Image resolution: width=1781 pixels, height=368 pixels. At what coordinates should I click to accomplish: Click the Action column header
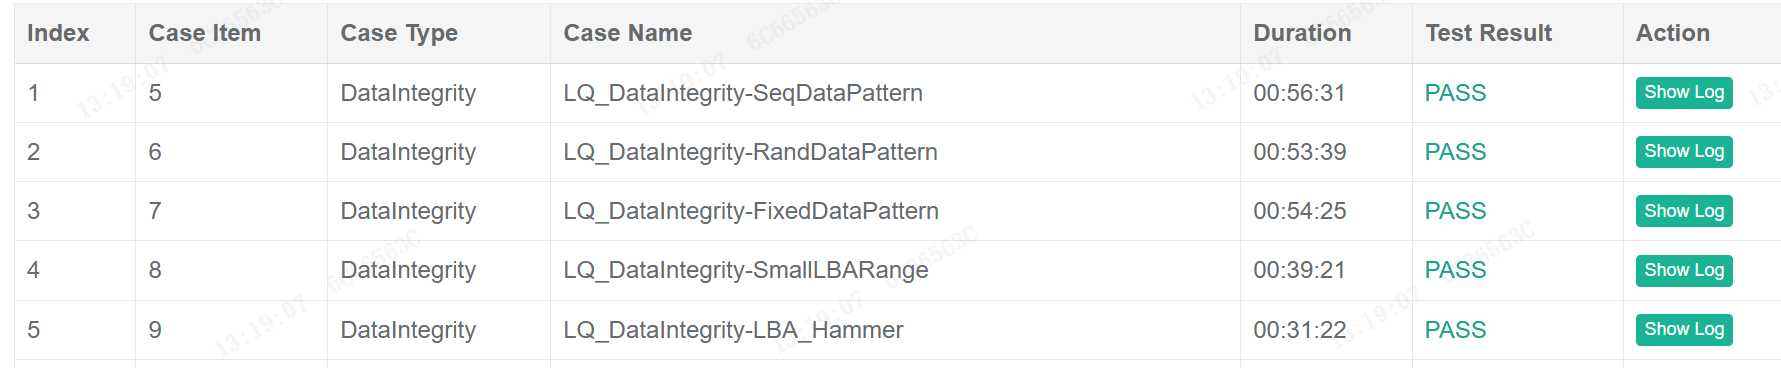(x=1673, y=33)
